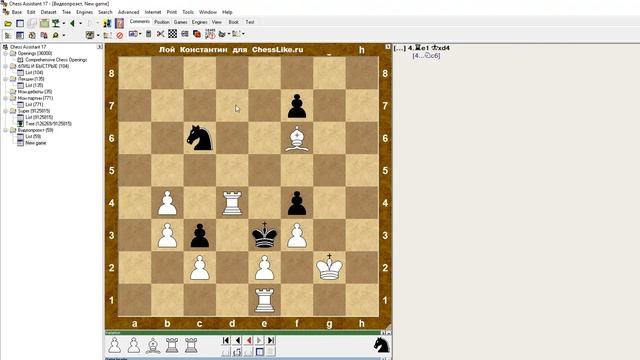Click the black pawn on c3
Viewport: 640px width, 360px height.
point(200,236)
